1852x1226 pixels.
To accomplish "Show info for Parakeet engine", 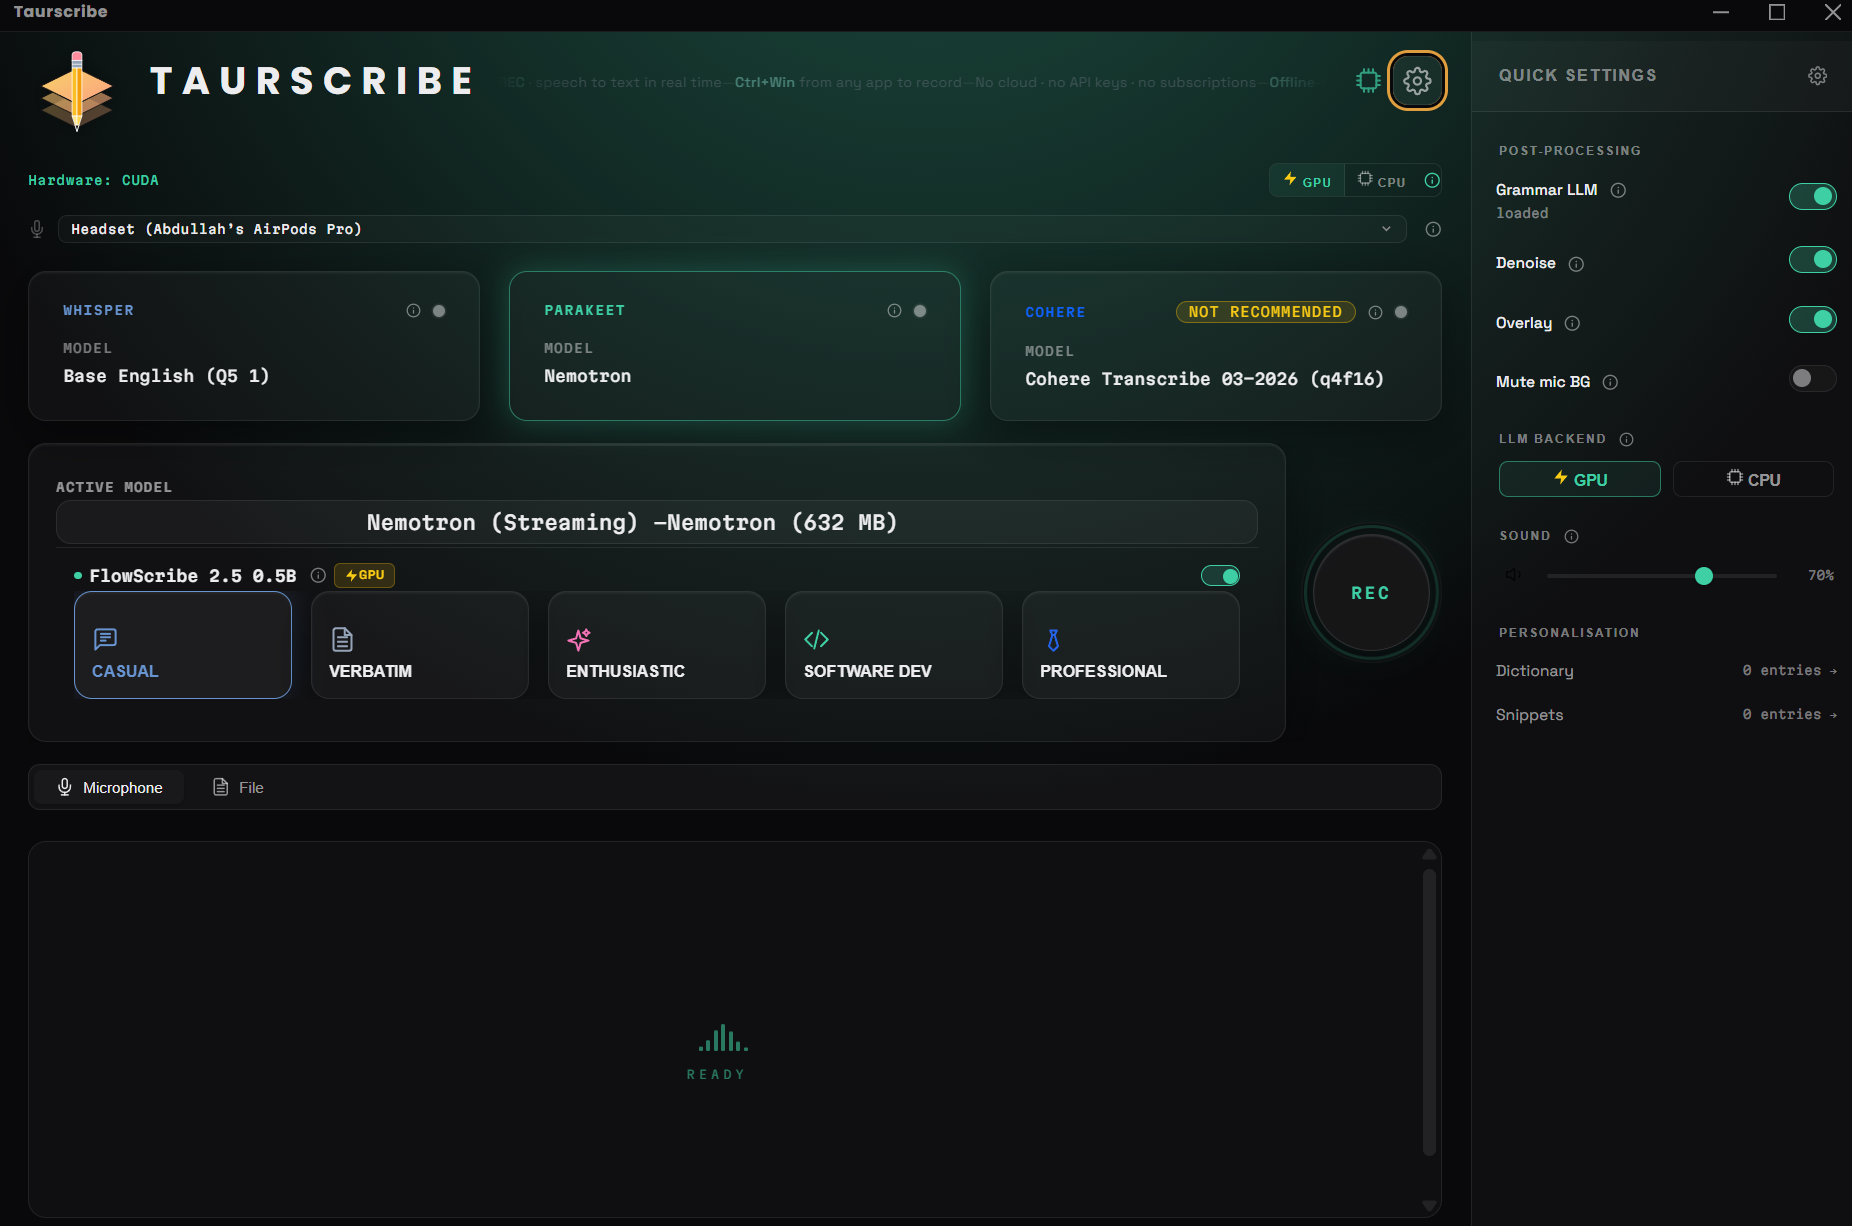I will click(894, 311).
